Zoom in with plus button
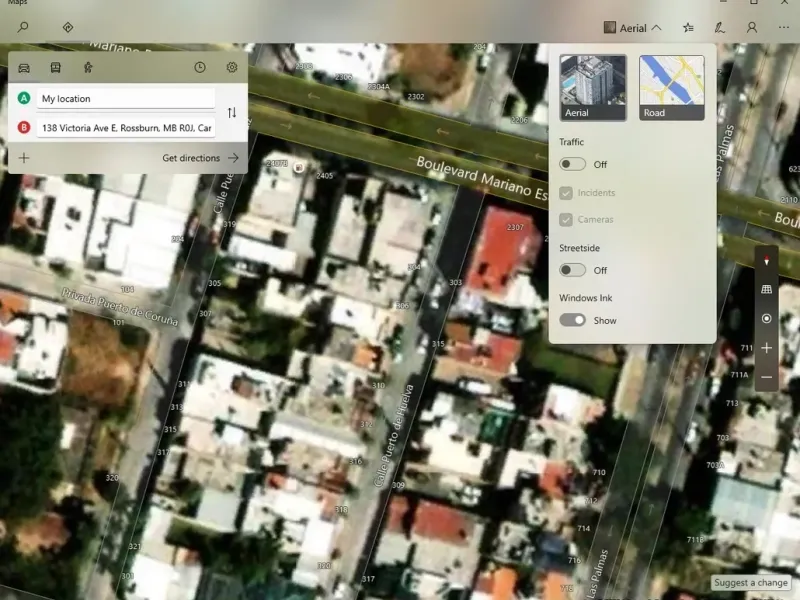800x600 pixels. (x=766, y=348)
